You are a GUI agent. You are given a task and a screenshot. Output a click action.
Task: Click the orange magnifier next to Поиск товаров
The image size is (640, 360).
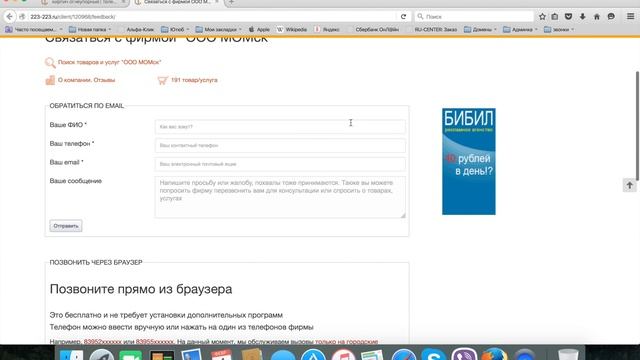tap(50, 62)
